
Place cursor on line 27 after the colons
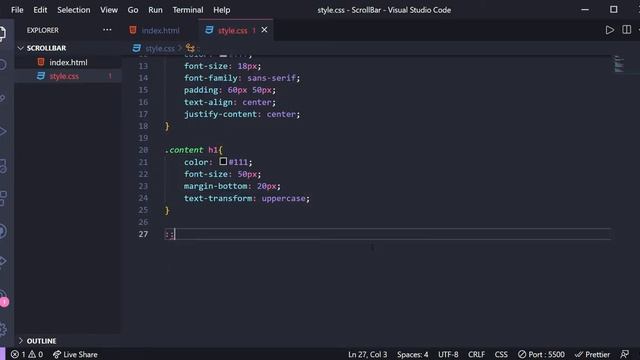click(175, 234)
